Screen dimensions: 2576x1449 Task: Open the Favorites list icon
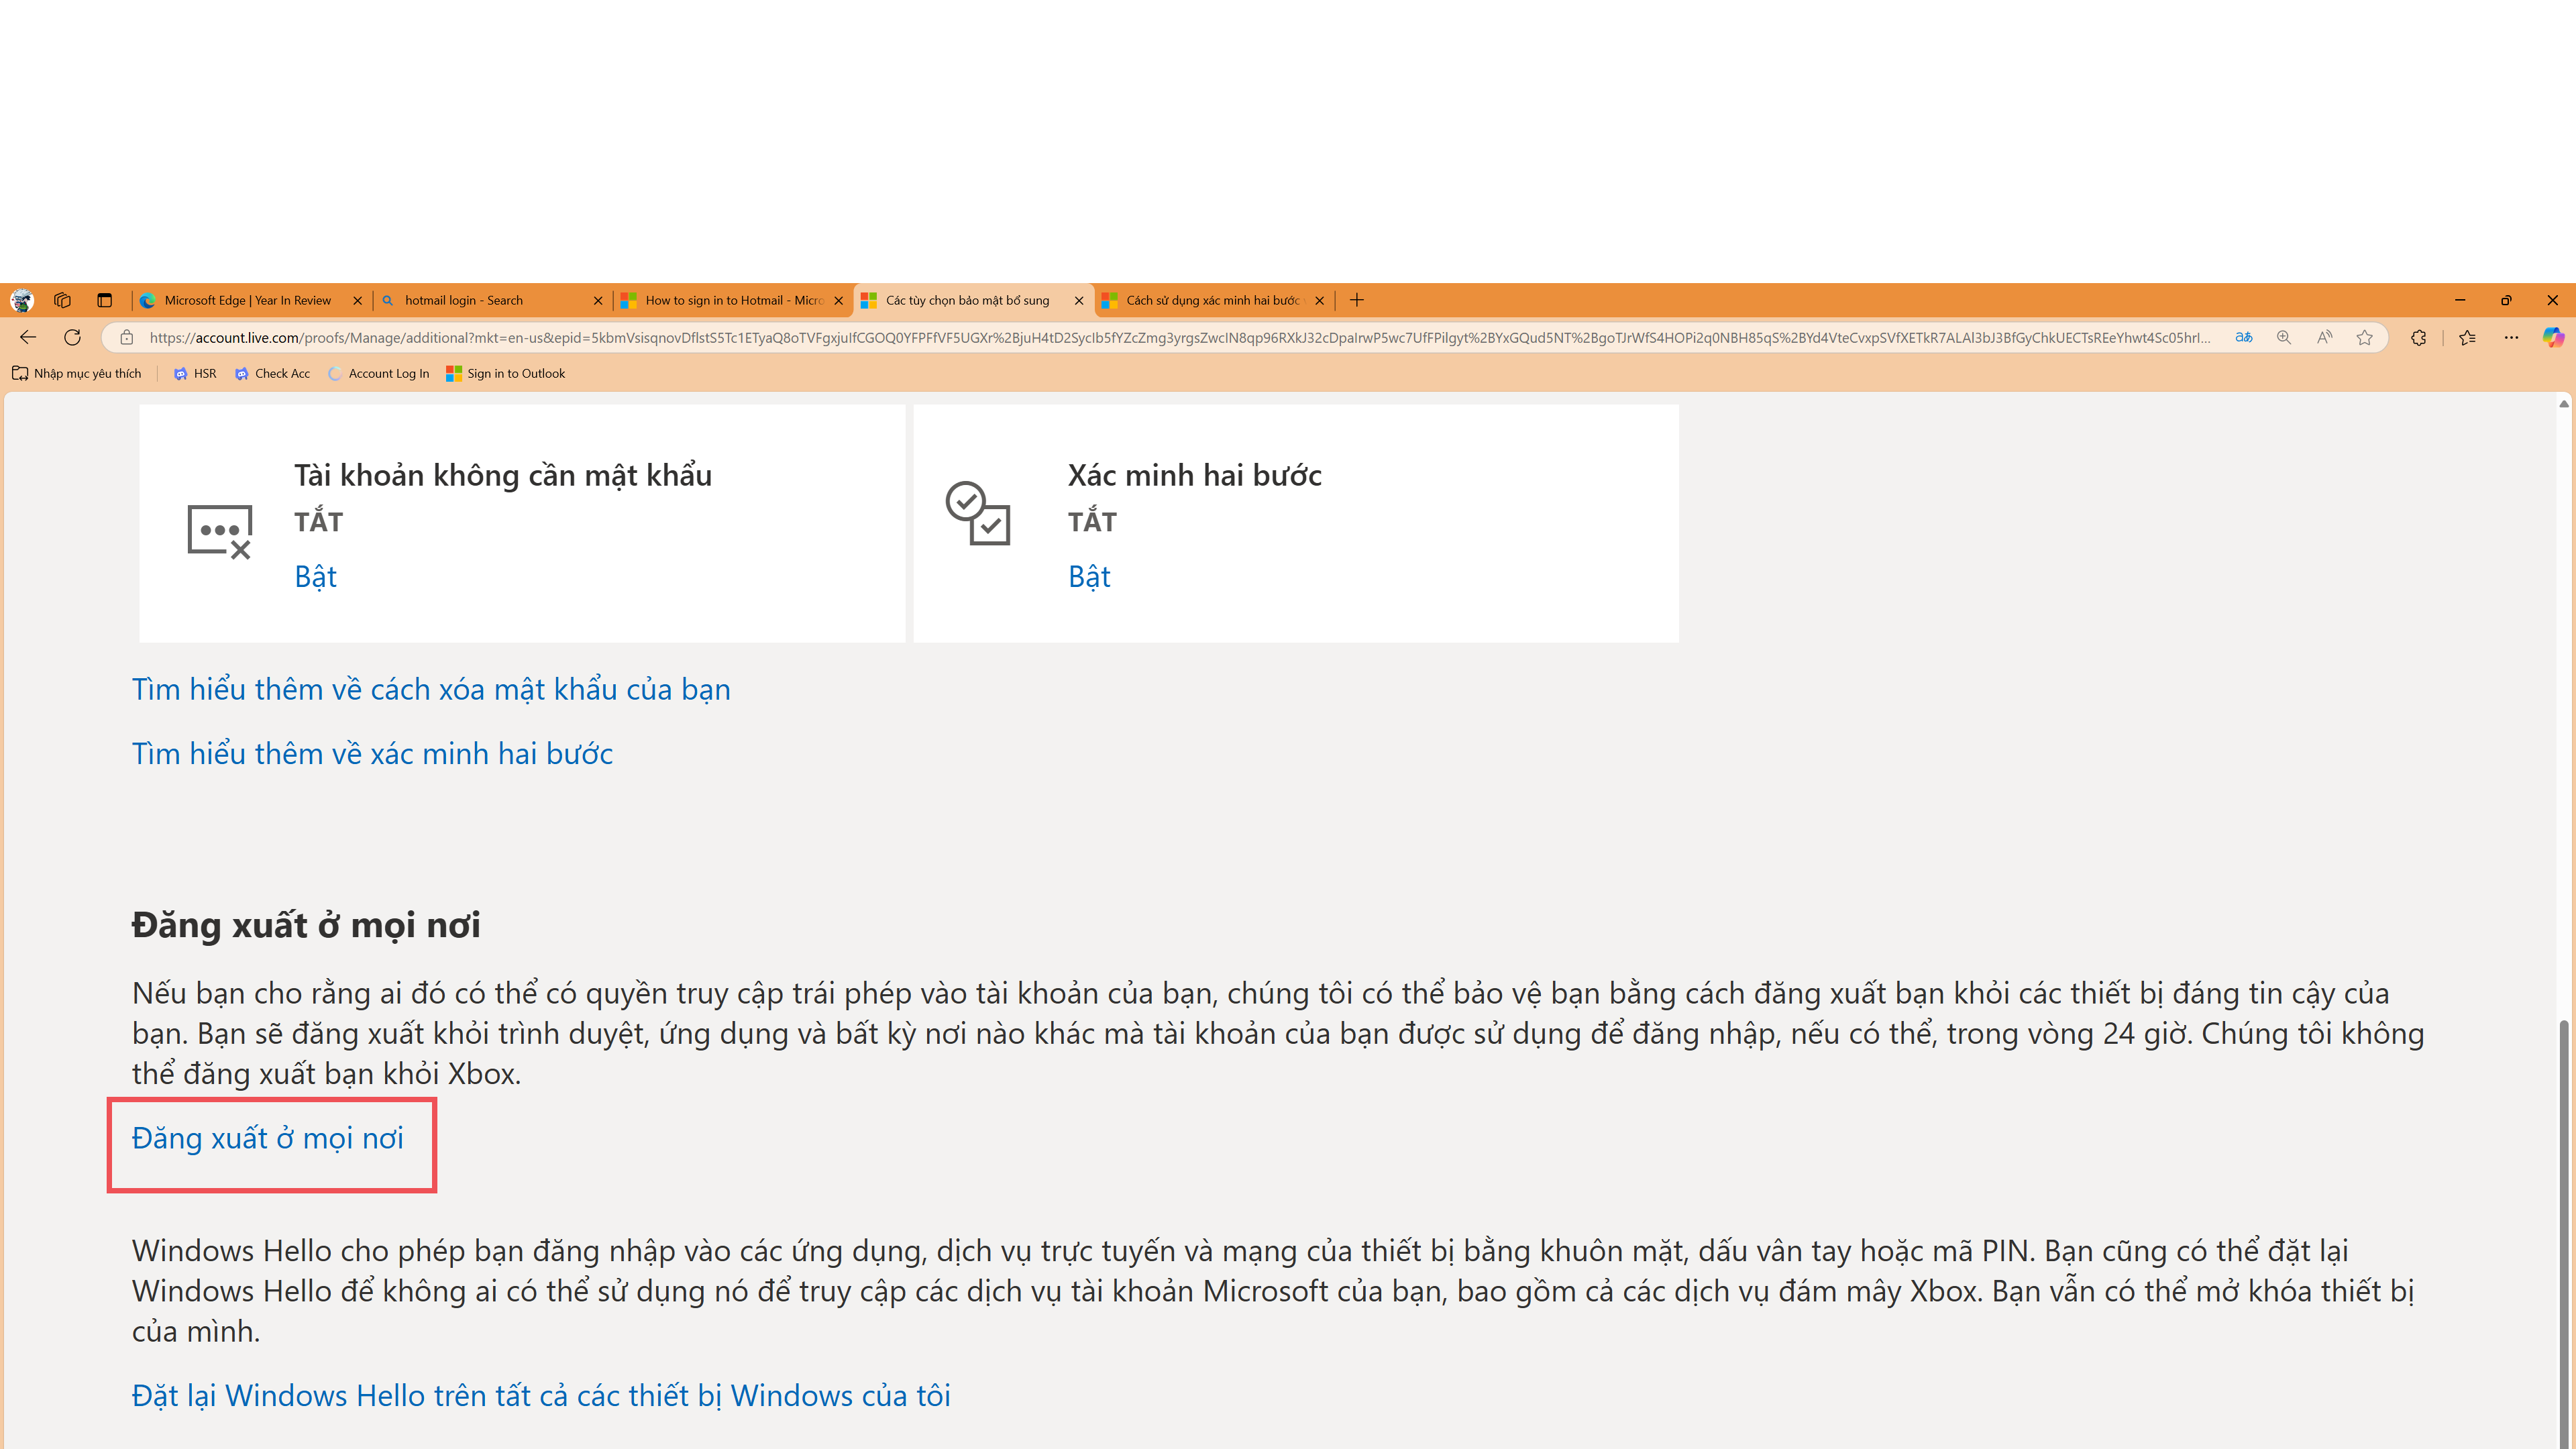[2467, 338]
